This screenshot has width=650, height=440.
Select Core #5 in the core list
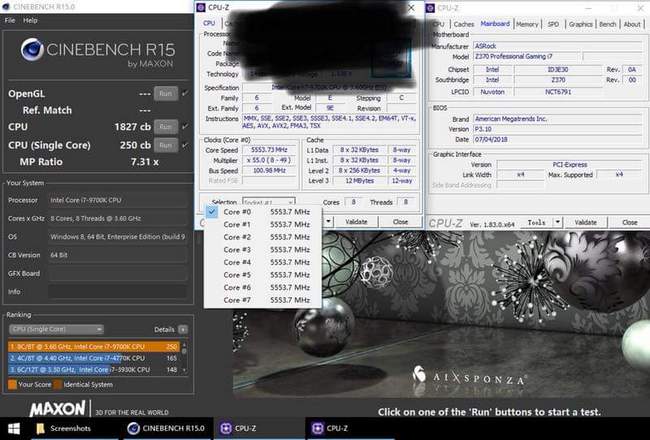(263, 275)
